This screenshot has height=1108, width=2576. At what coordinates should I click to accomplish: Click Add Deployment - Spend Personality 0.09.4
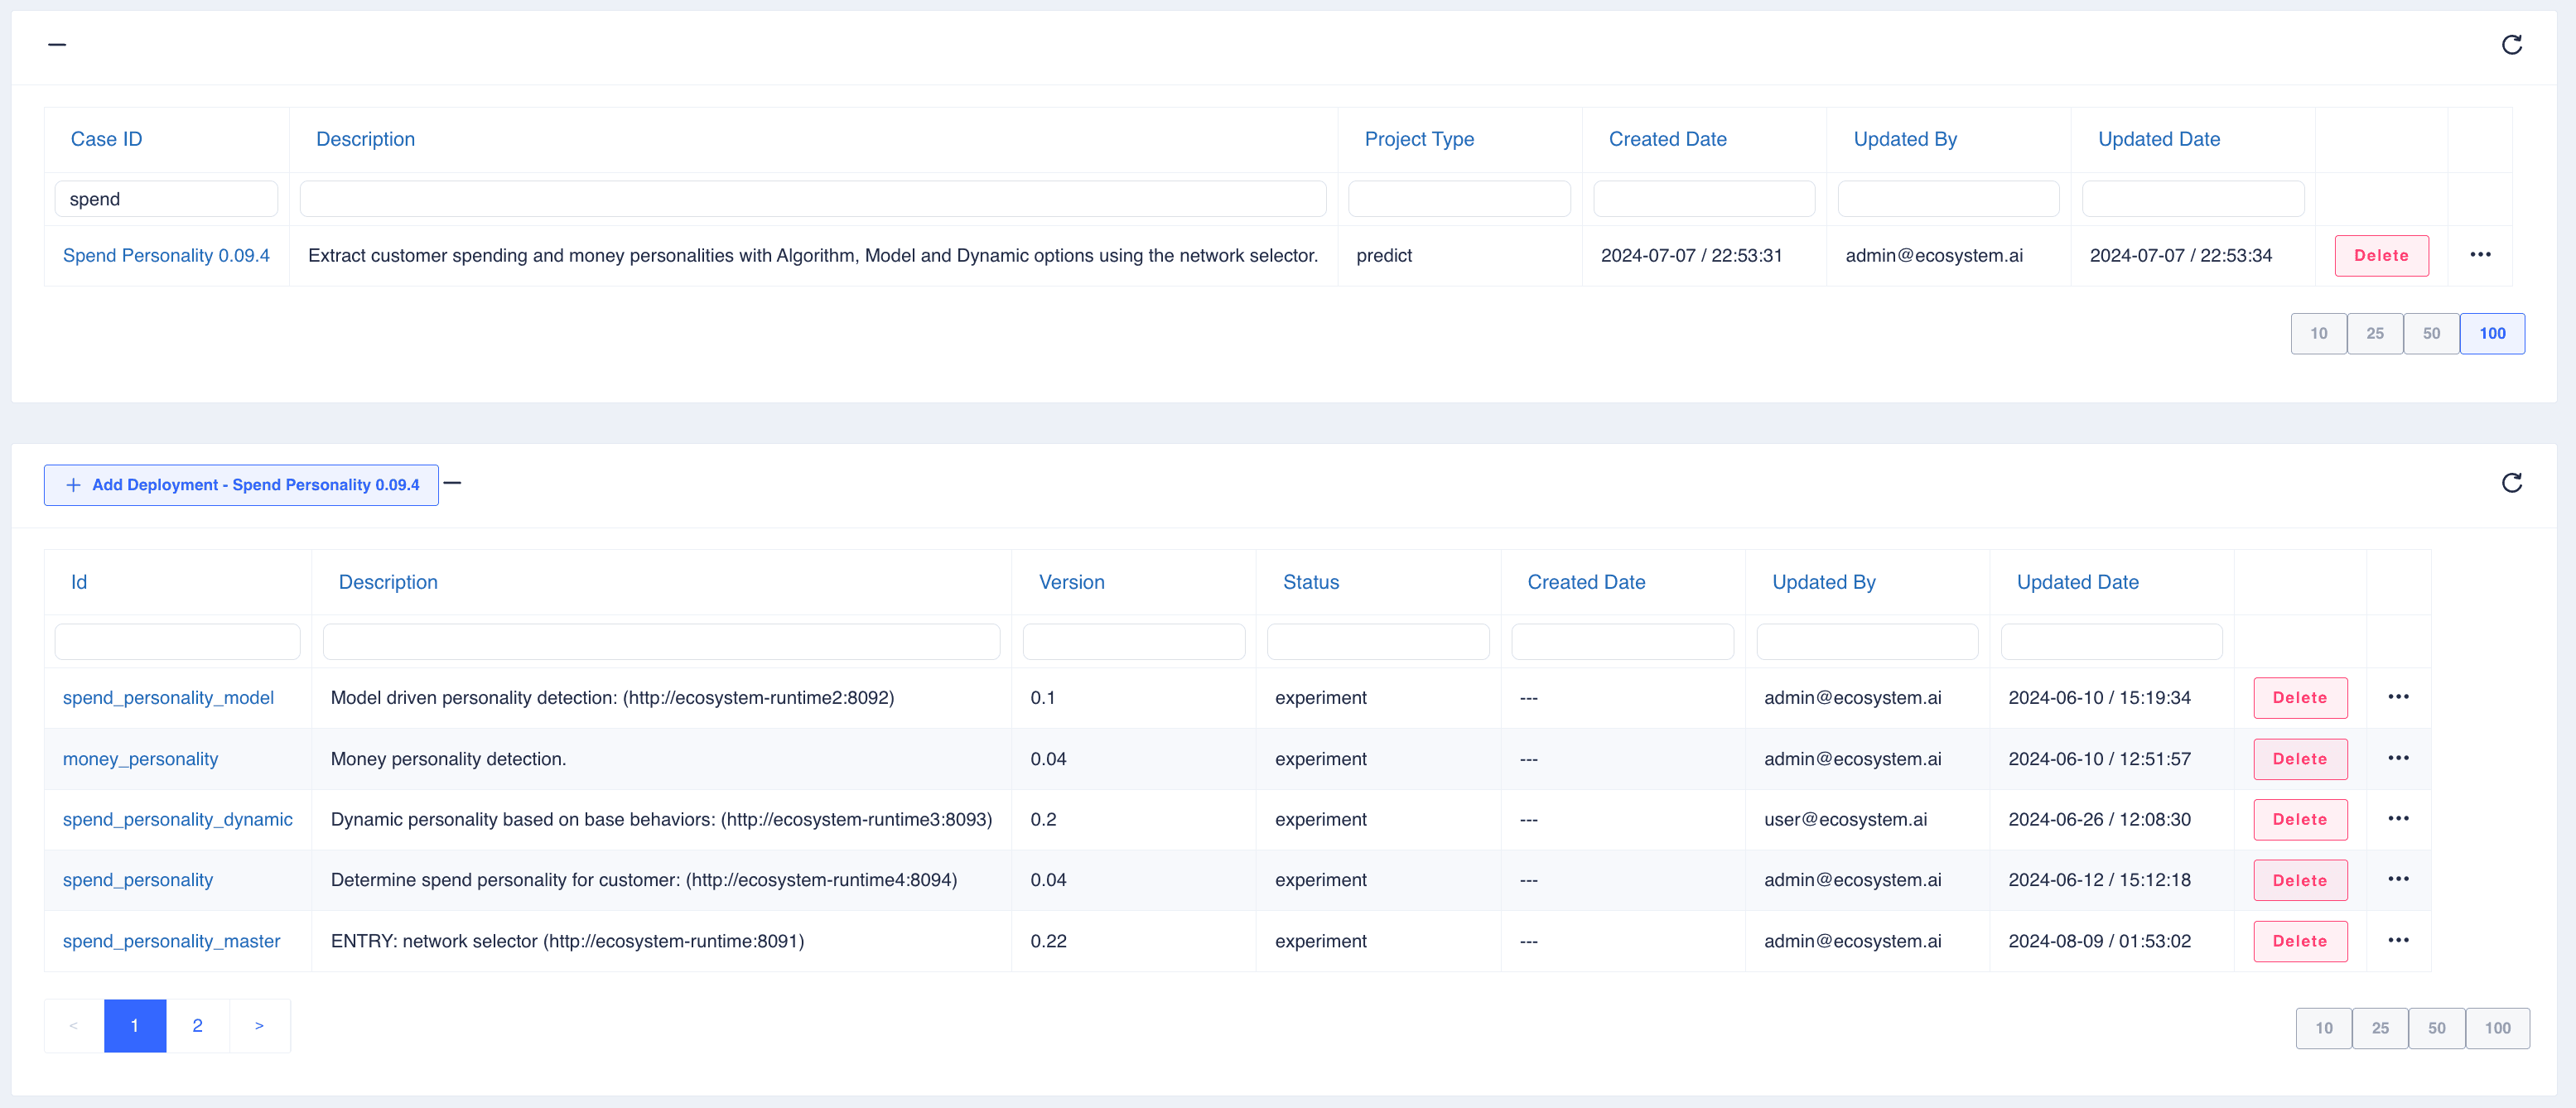coord(241,485)
